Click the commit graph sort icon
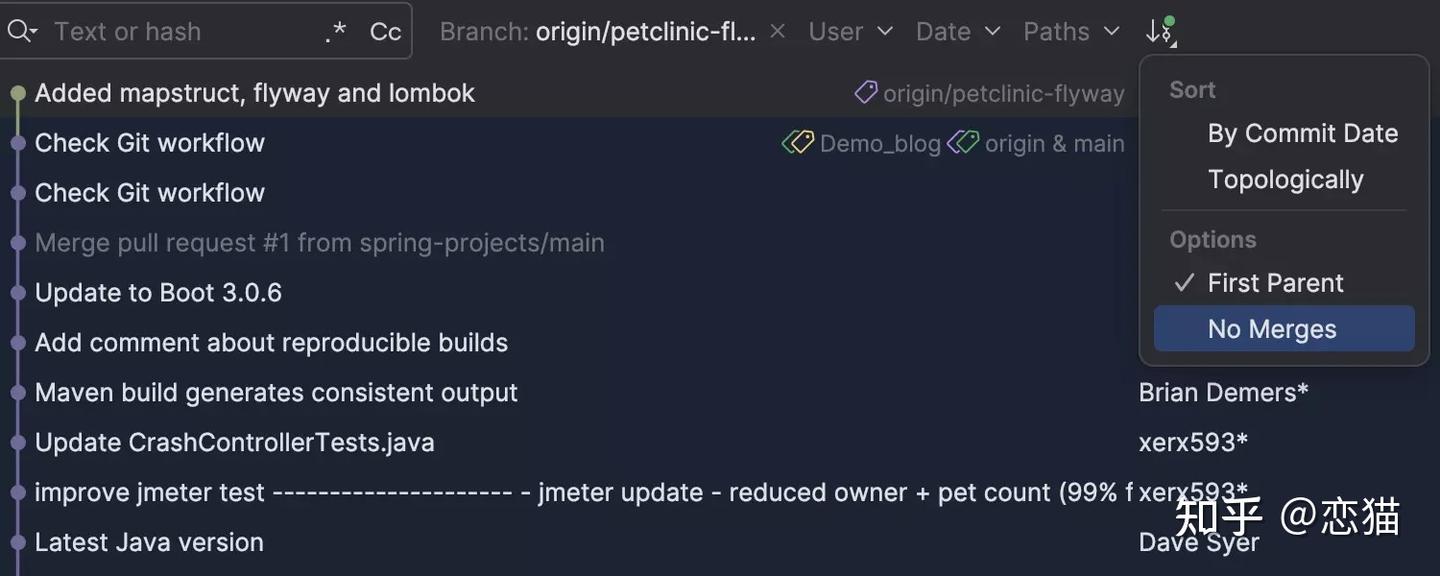 click(1160, 31)
